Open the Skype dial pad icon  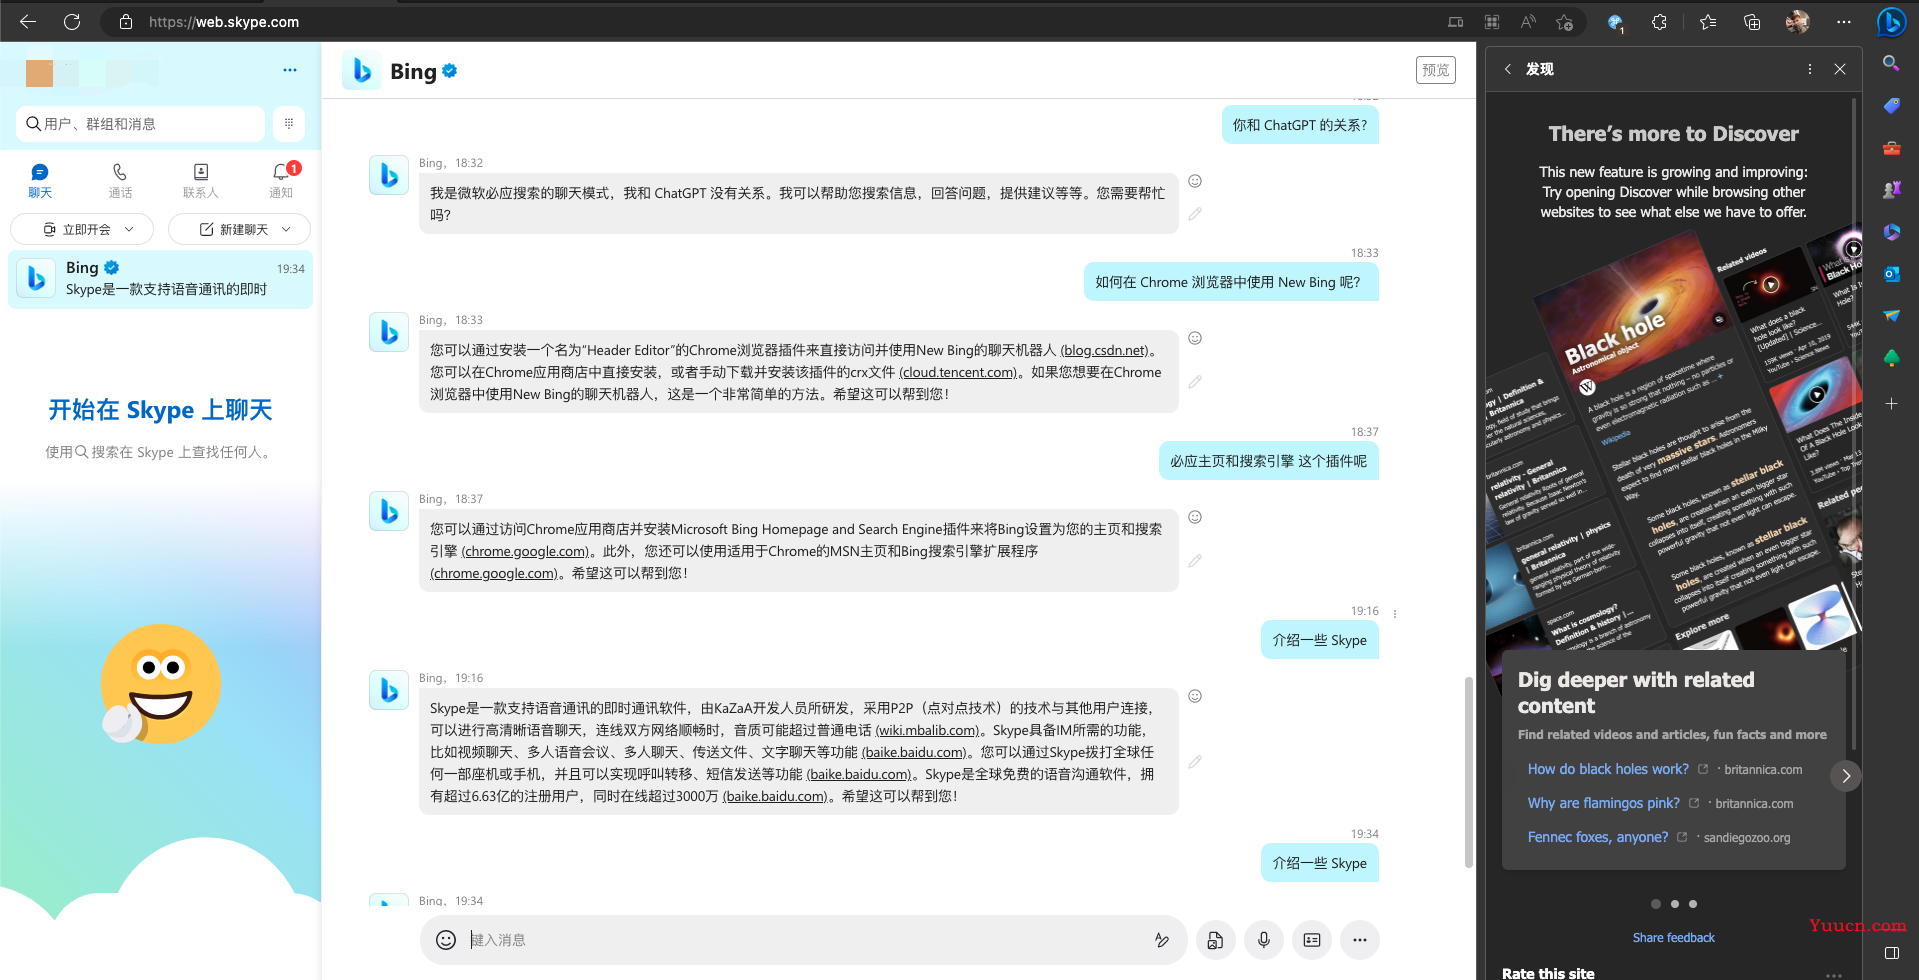[x=289, y=124]
